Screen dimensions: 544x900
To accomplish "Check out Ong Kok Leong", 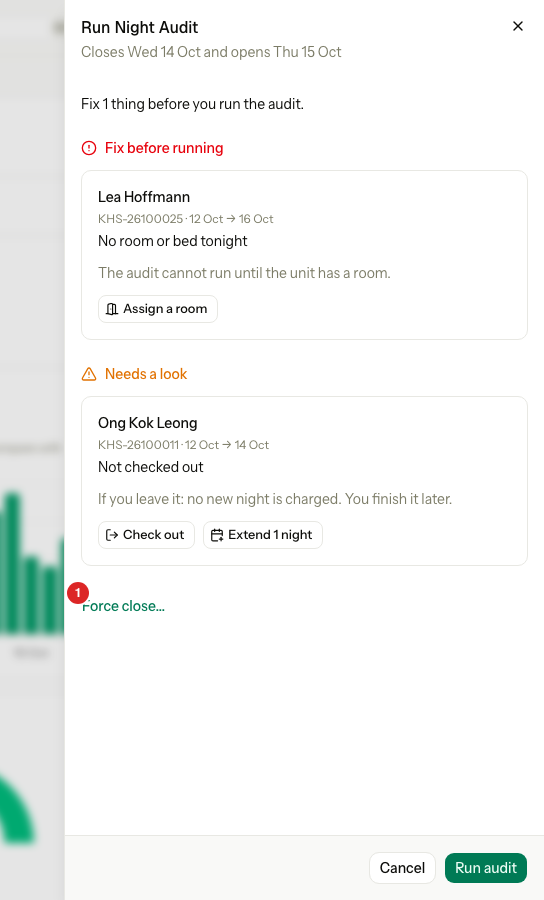I will point(146,535).
